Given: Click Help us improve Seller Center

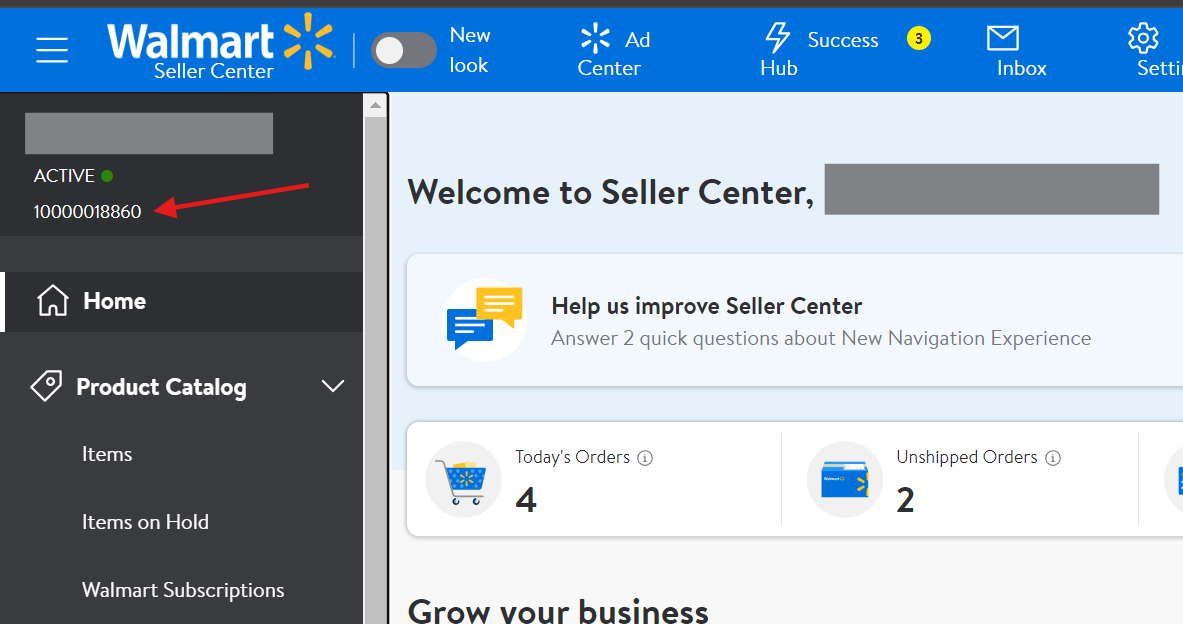Looking at the screenshot, I should [706, 306].
